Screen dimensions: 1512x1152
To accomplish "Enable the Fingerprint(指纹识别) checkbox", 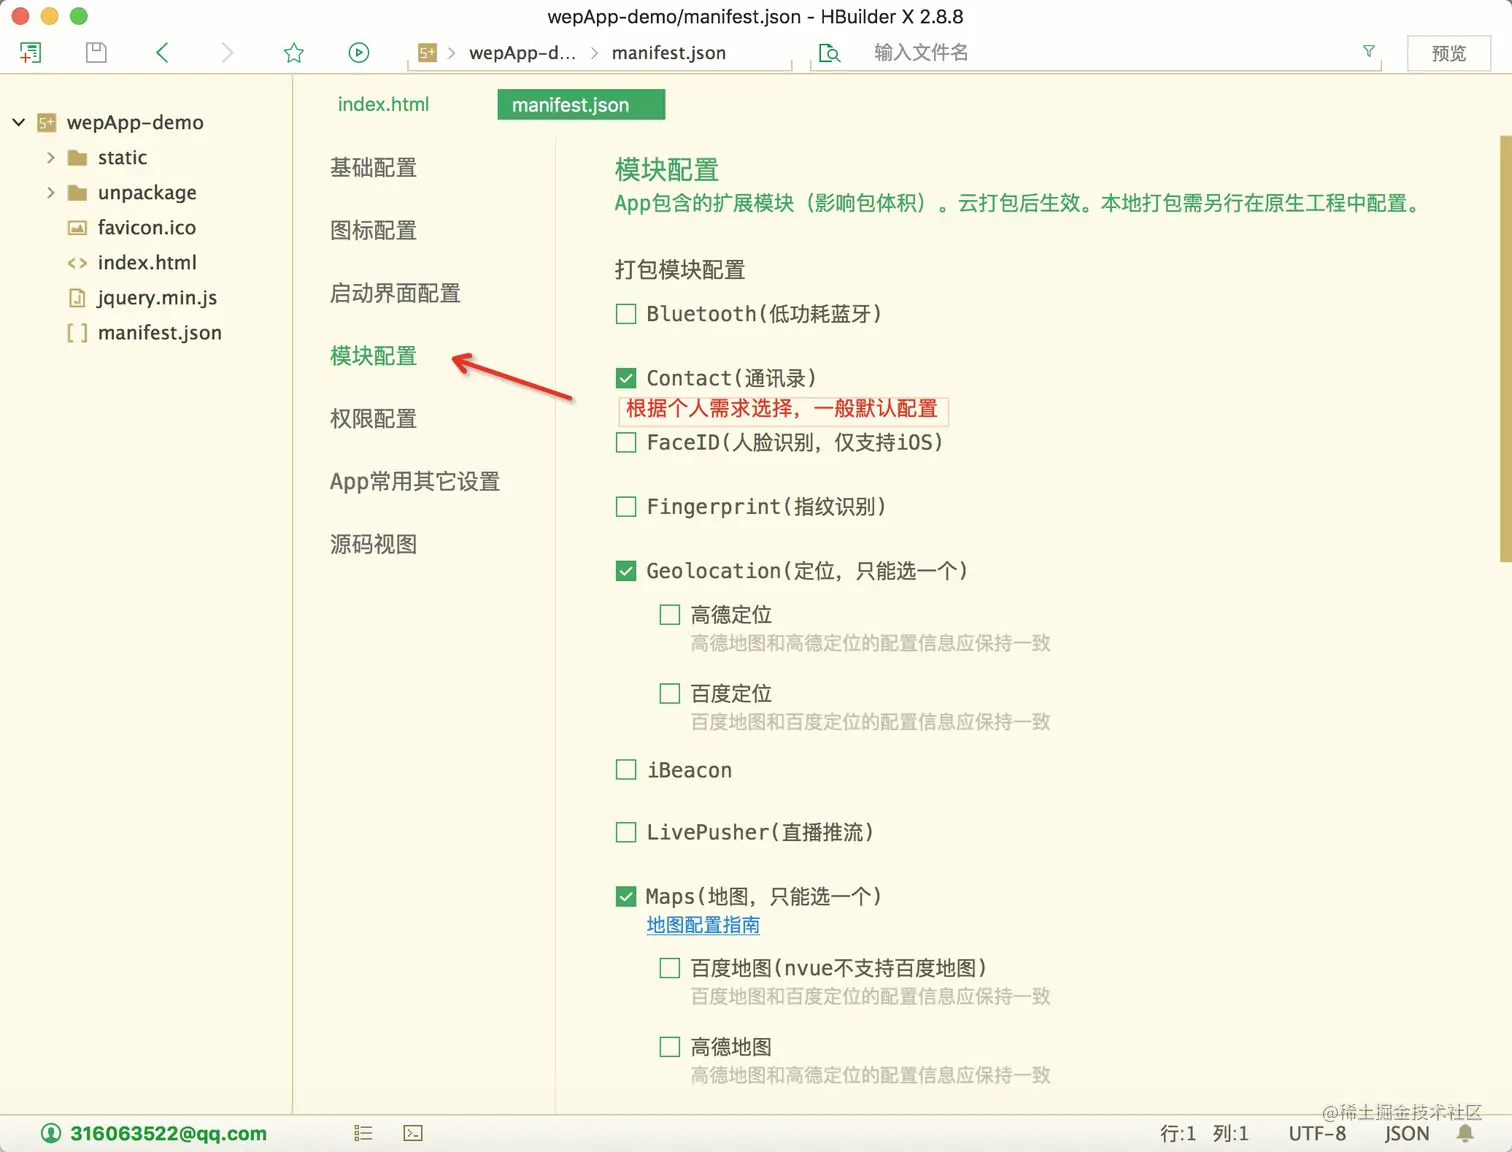I will [x=626, y=507].
